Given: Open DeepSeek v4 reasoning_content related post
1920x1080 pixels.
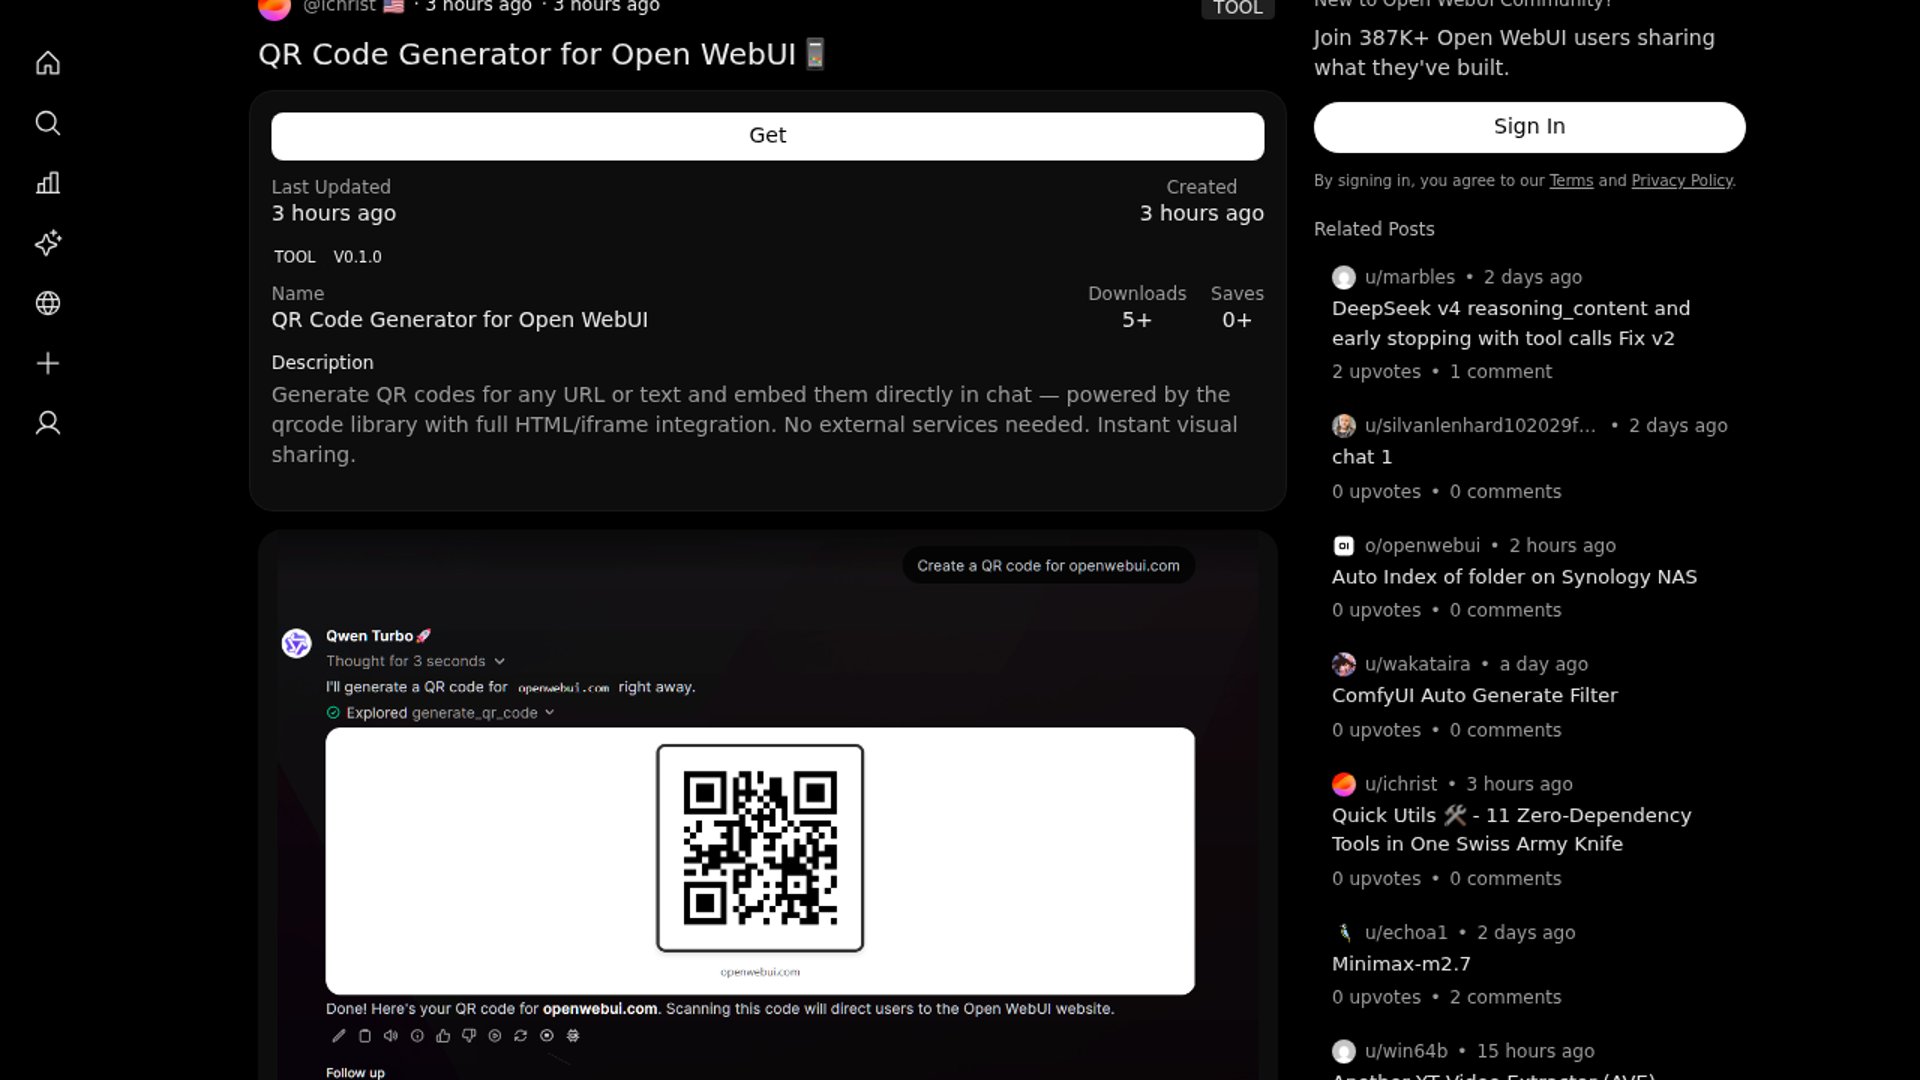Looking at the screenshot, I should (x=1510, y=323).
